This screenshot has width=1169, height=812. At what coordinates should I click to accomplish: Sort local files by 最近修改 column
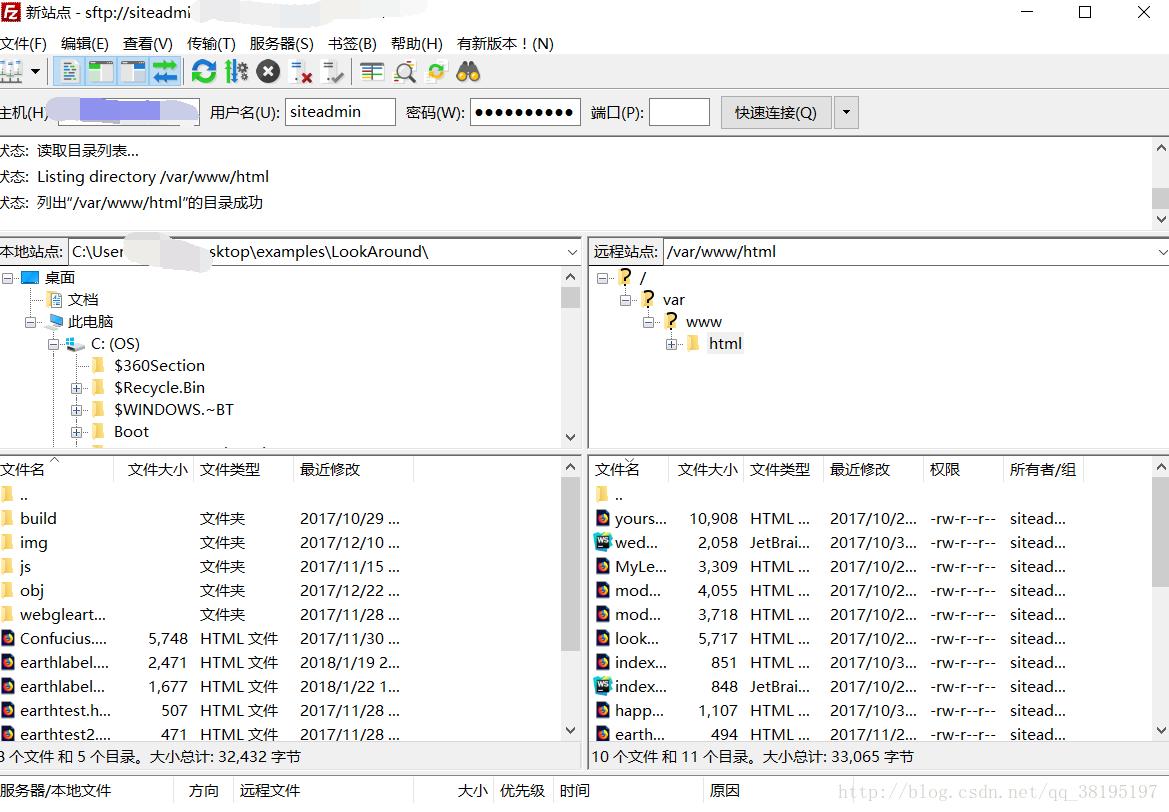(353, 470)
